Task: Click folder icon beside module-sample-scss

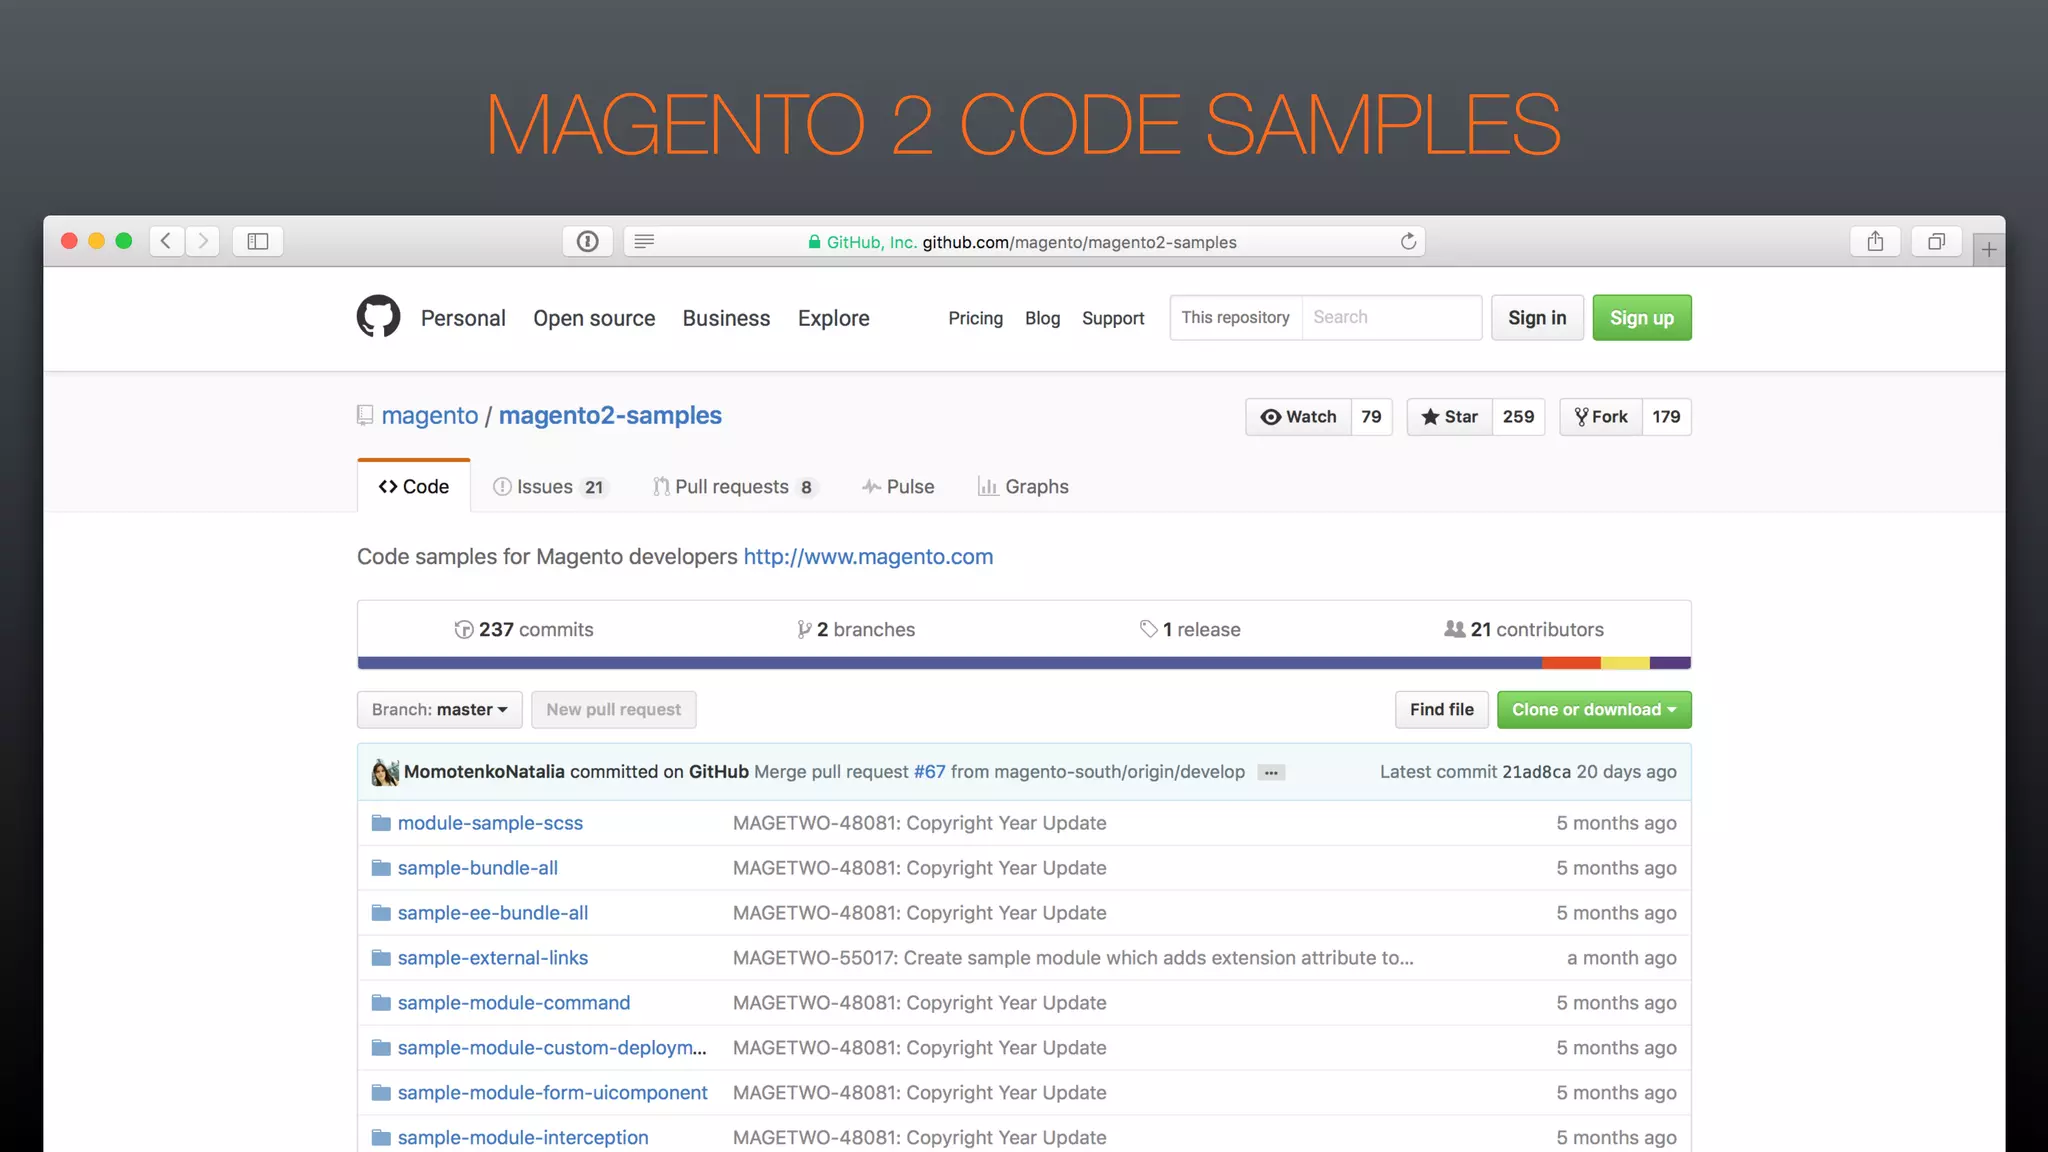Action: click(381, 823)
